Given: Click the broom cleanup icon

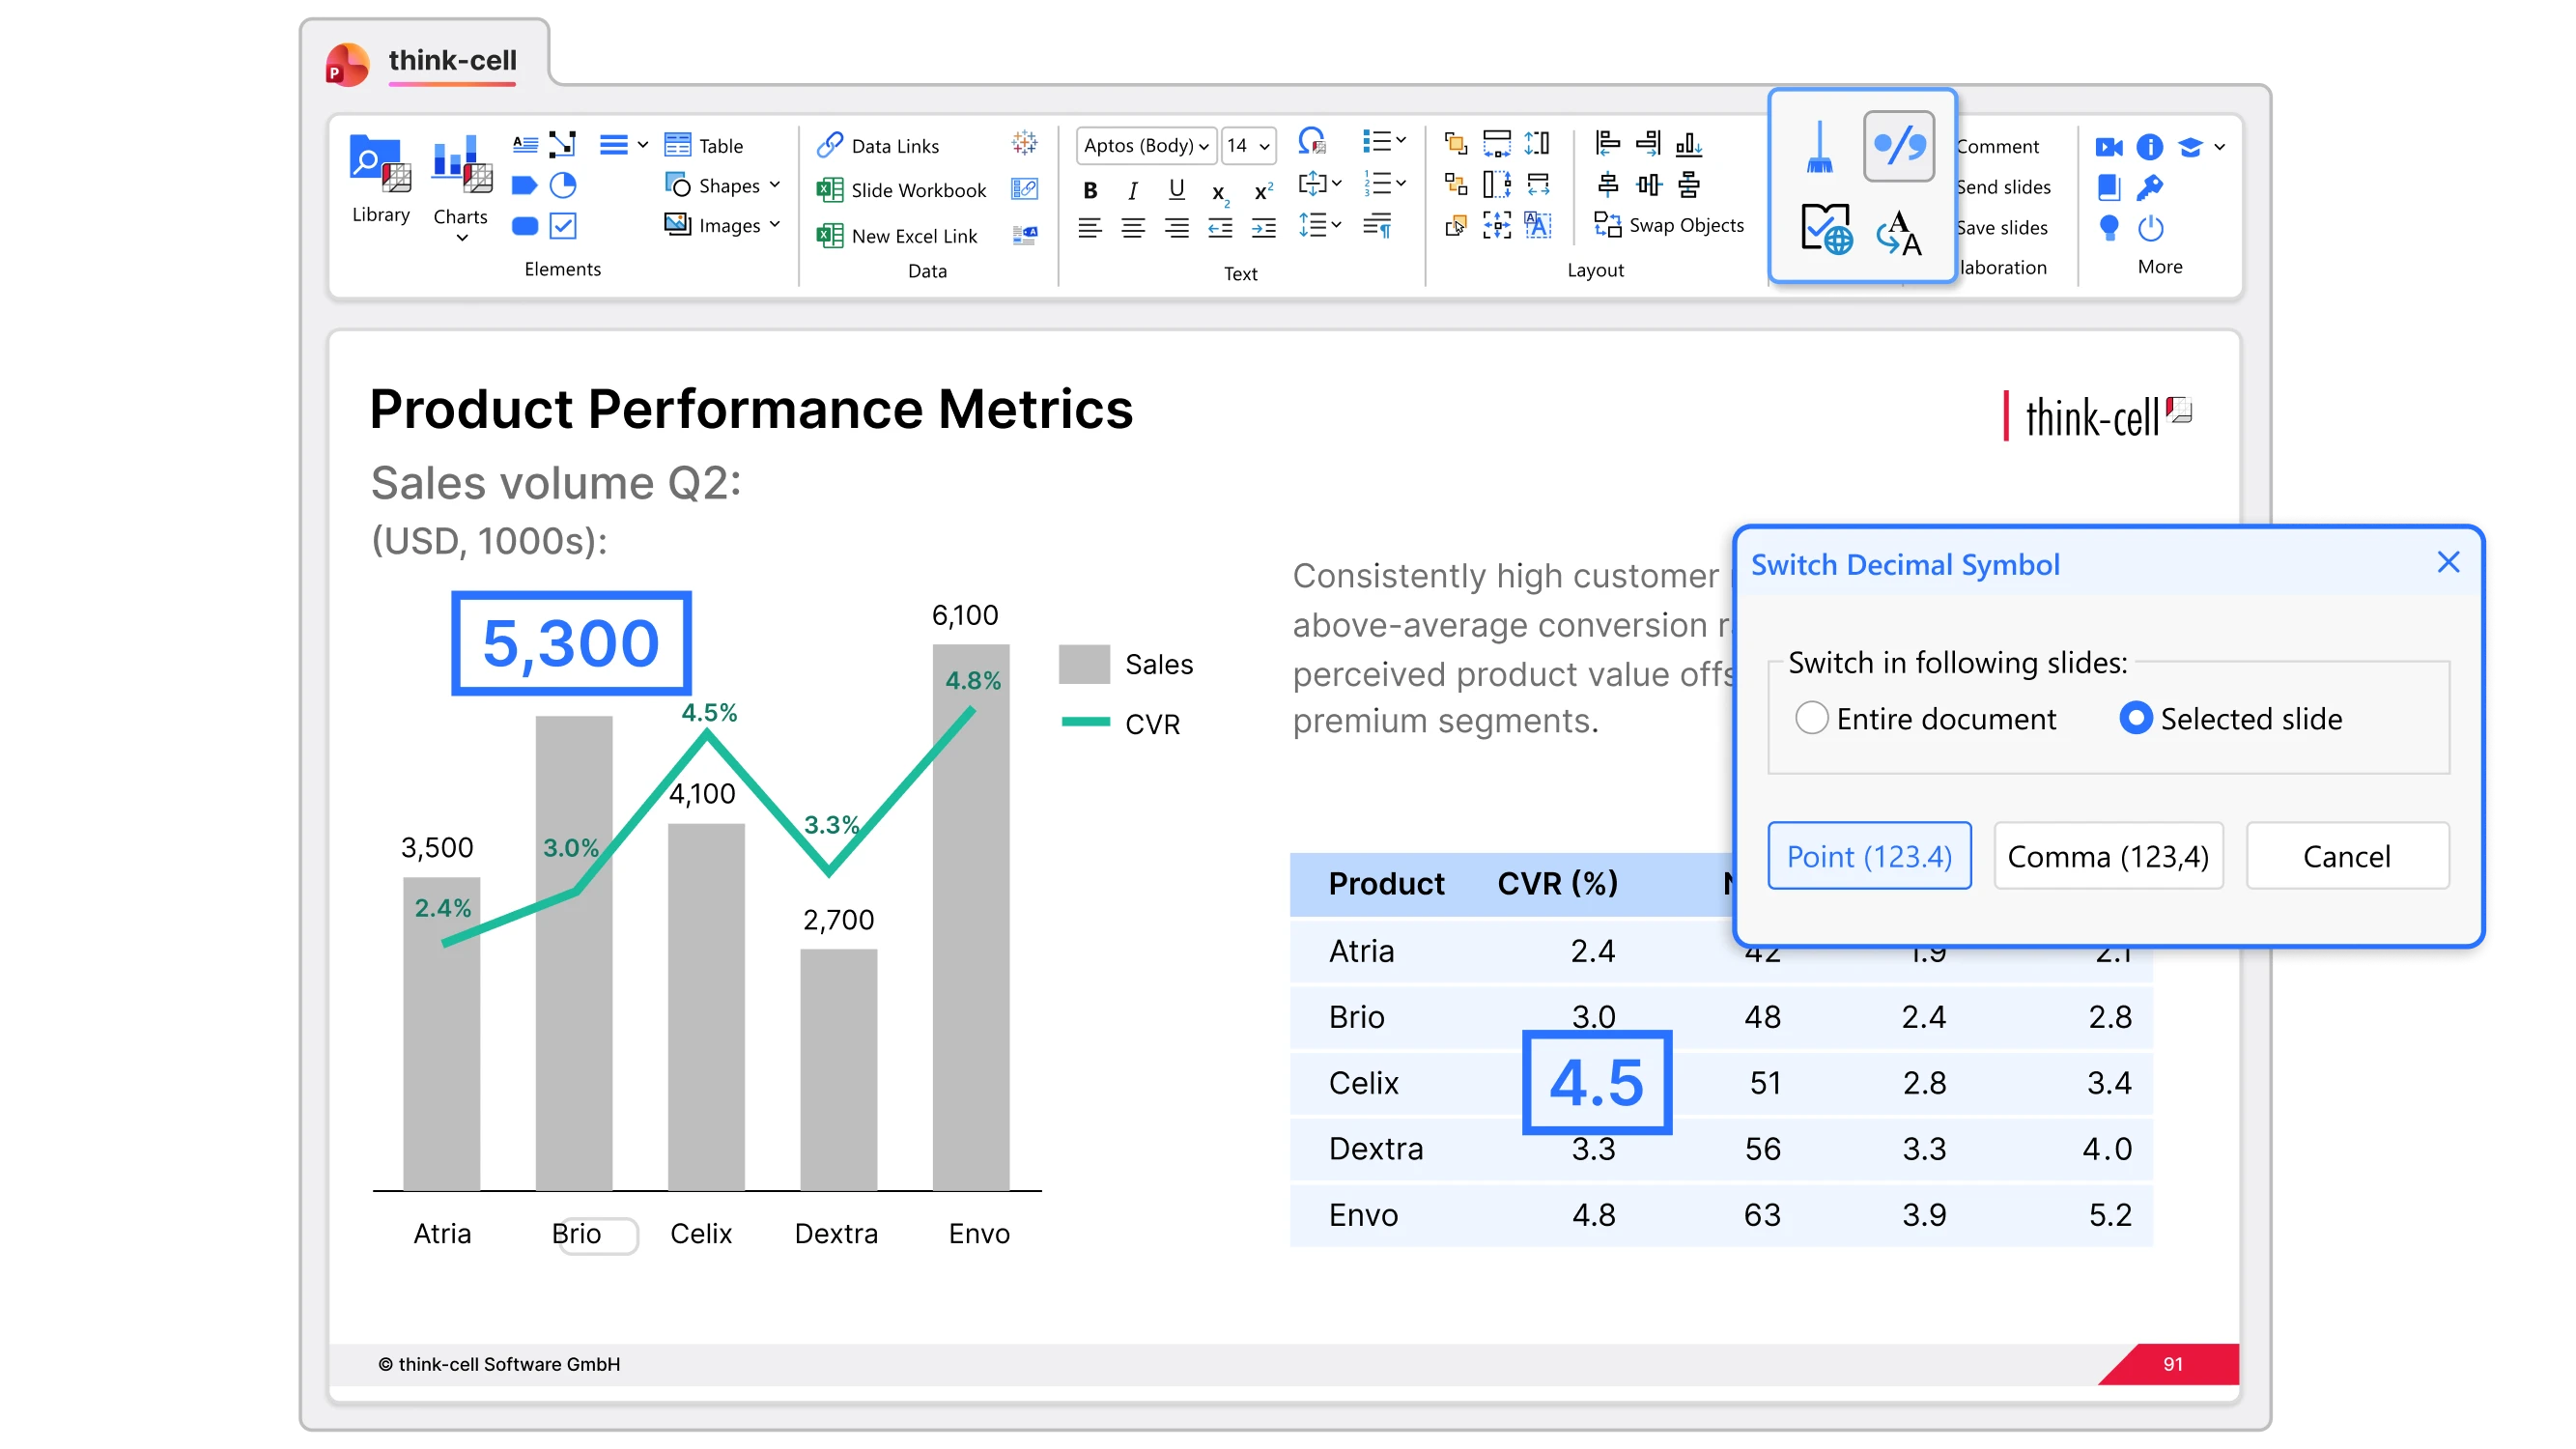Looking at the screenshot, I should (1819, 148).
